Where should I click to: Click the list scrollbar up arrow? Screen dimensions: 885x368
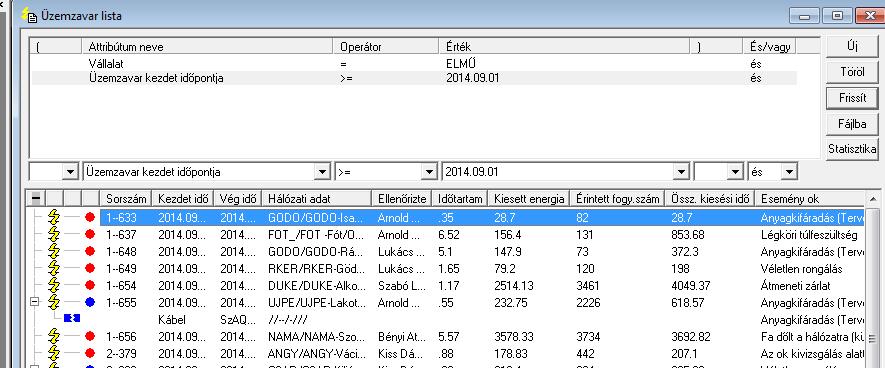pyautogui.click(x=873, y=199)
